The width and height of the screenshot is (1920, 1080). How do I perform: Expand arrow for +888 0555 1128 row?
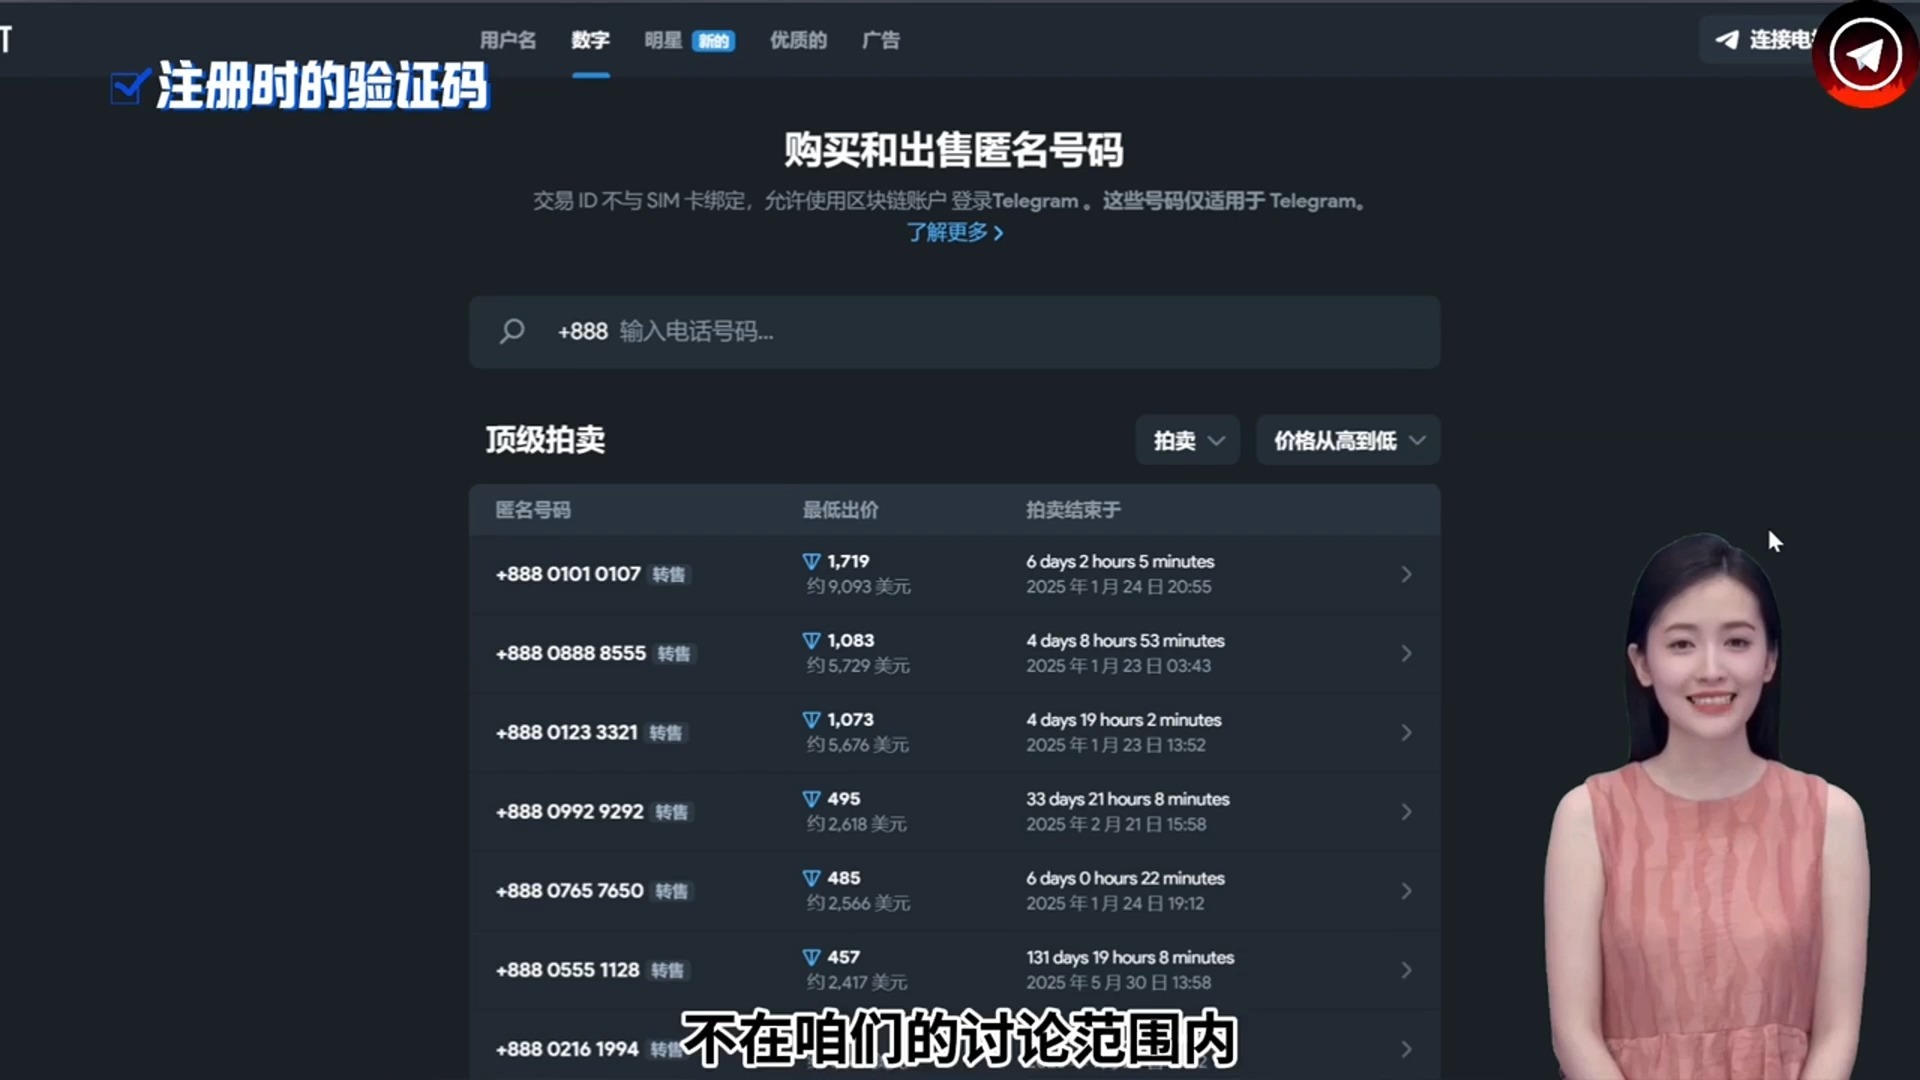coord(1406,970)
